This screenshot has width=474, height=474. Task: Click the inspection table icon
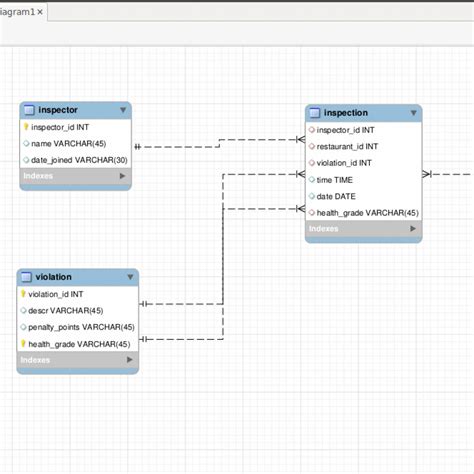coord(315,113)
